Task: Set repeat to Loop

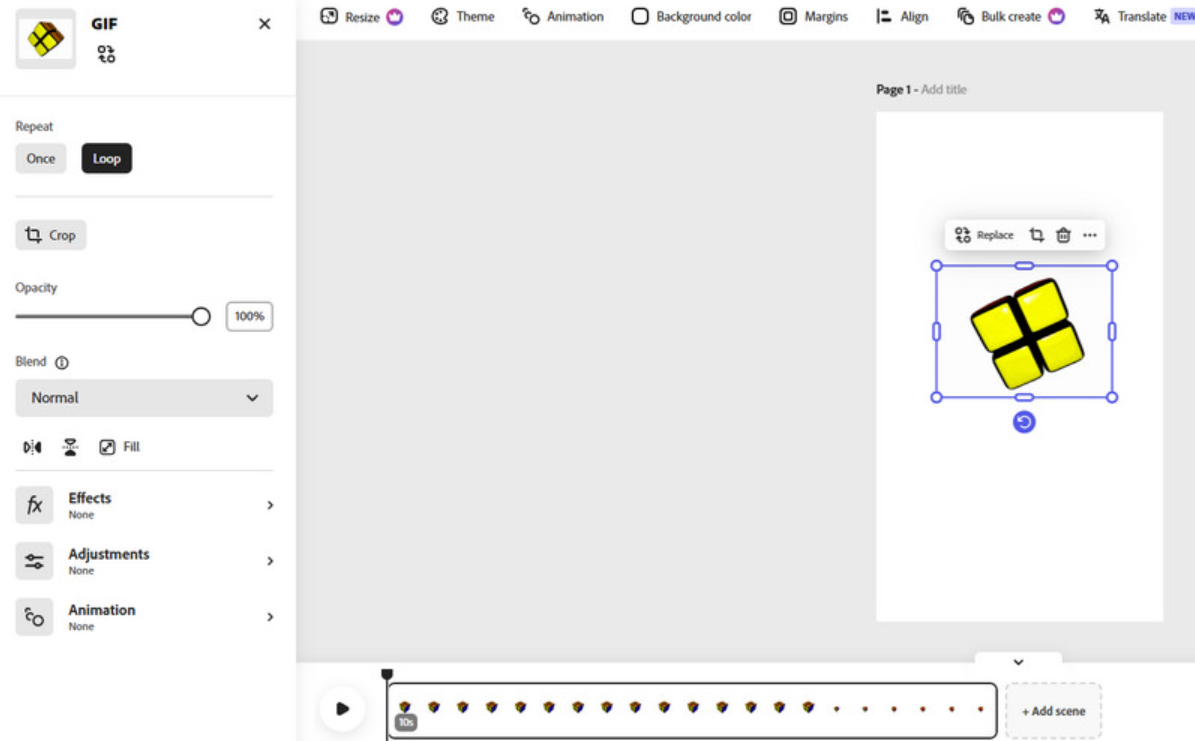Action: 107,159
